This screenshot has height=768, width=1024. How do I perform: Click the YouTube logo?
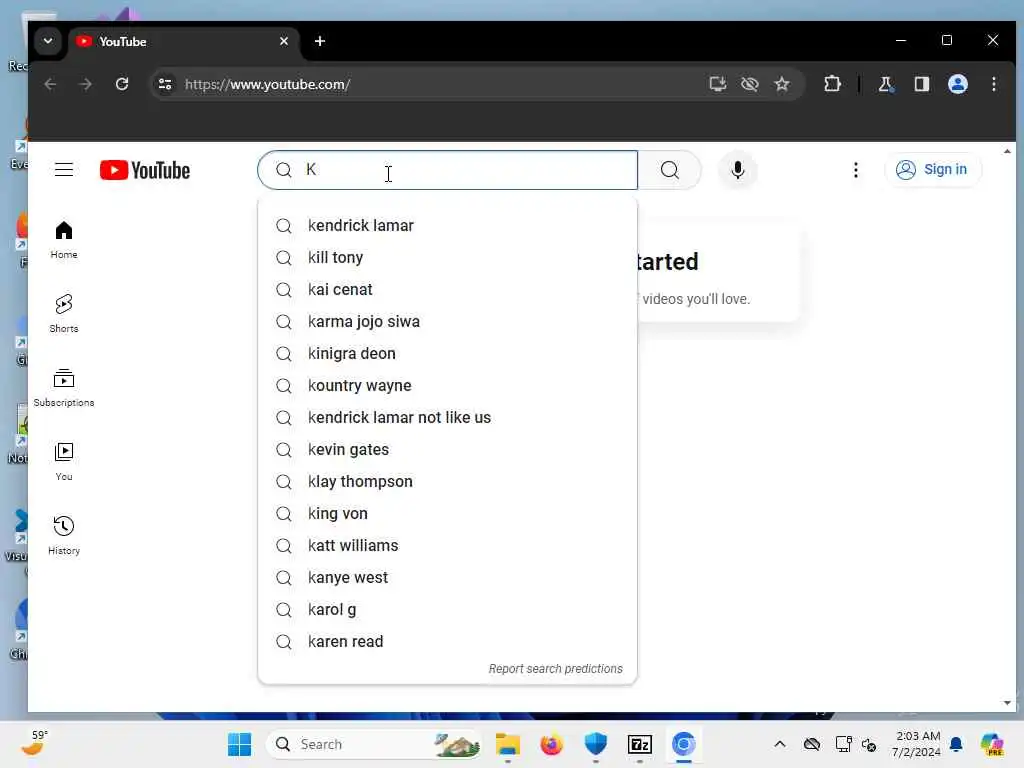145,170
